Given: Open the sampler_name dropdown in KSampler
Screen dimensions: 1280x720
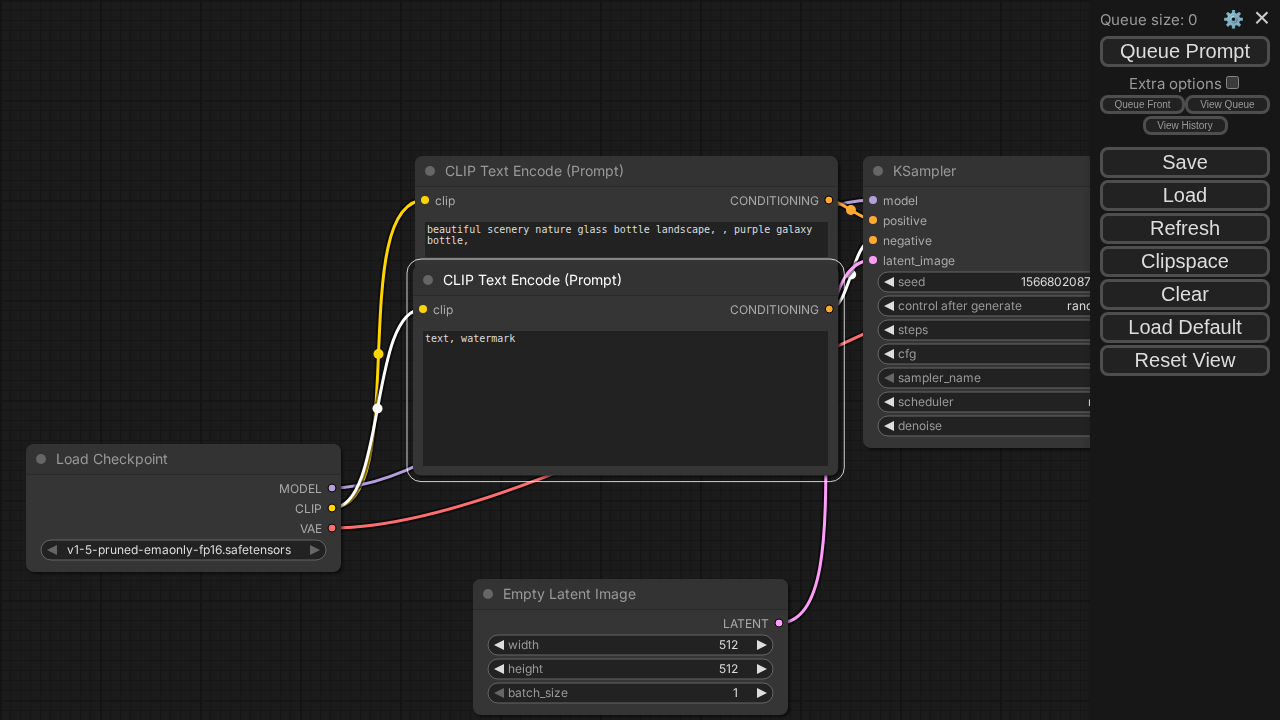Looking at the screenshot, I should coord(985,378).
